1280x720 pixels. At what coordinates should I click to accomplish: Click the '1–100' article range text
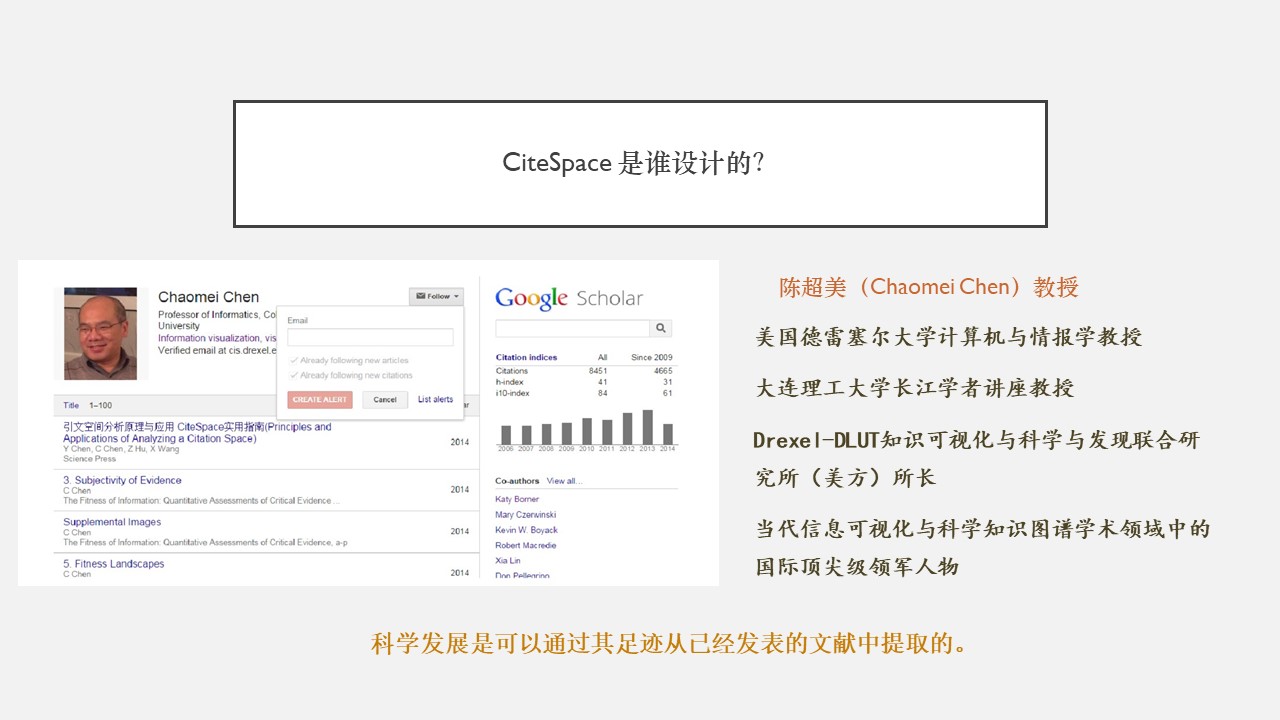(x=101, y=405)
